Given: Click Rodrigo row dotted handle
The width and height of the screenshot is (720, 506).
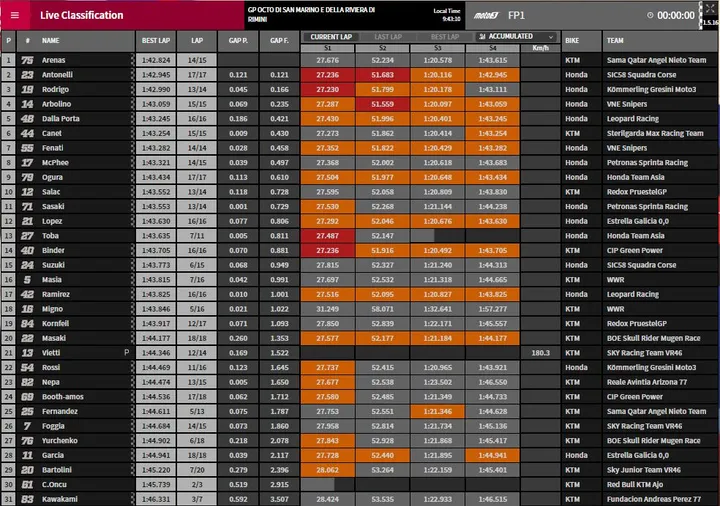Looking at the screenshot, I should [x=133, y=90].
